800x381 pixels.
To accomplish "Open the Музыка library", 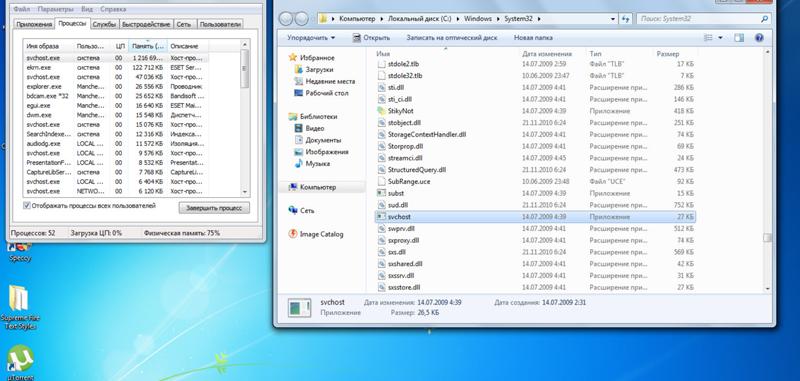I will click(312, 164).
